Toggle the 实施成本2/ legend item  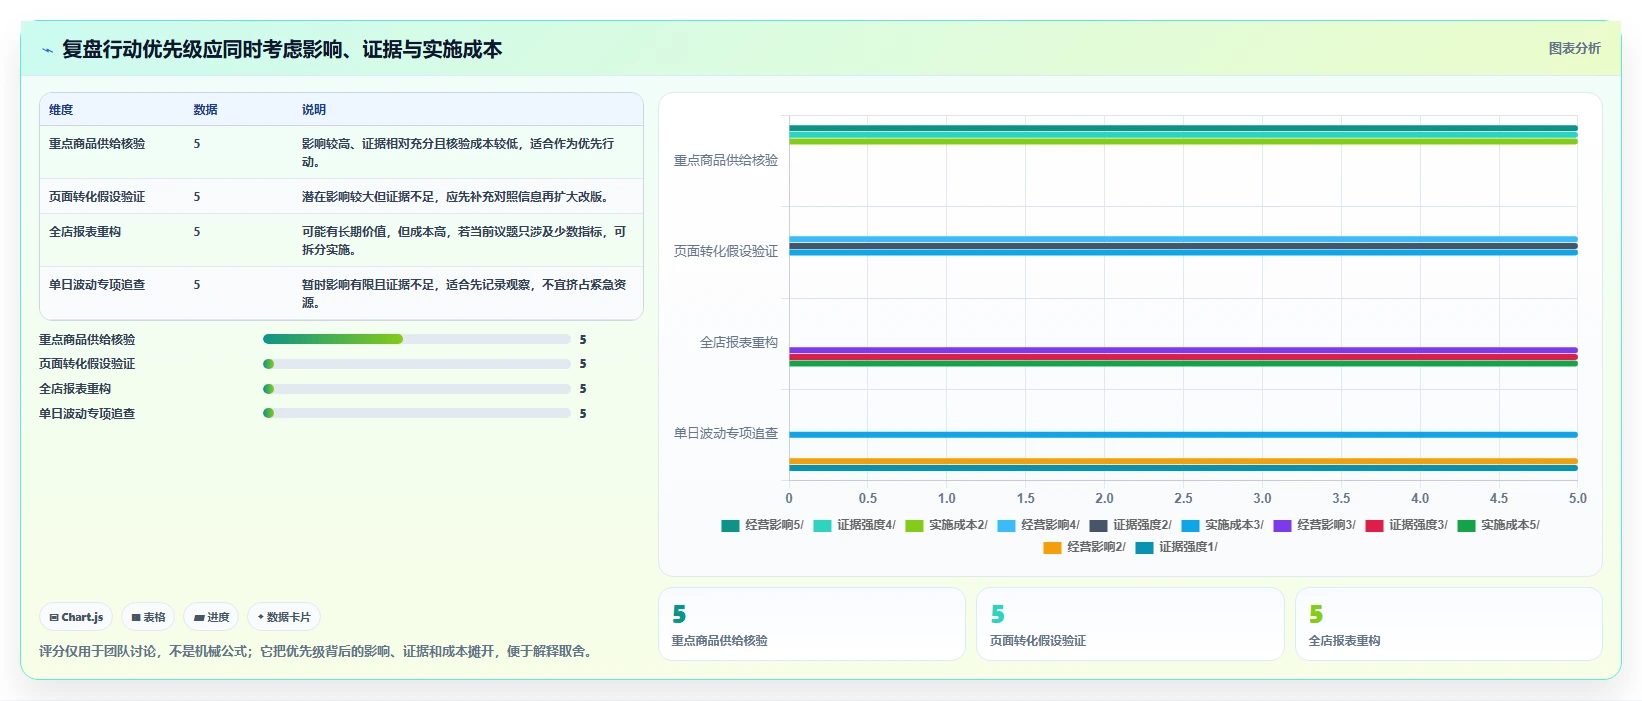(x=946, y=525)
